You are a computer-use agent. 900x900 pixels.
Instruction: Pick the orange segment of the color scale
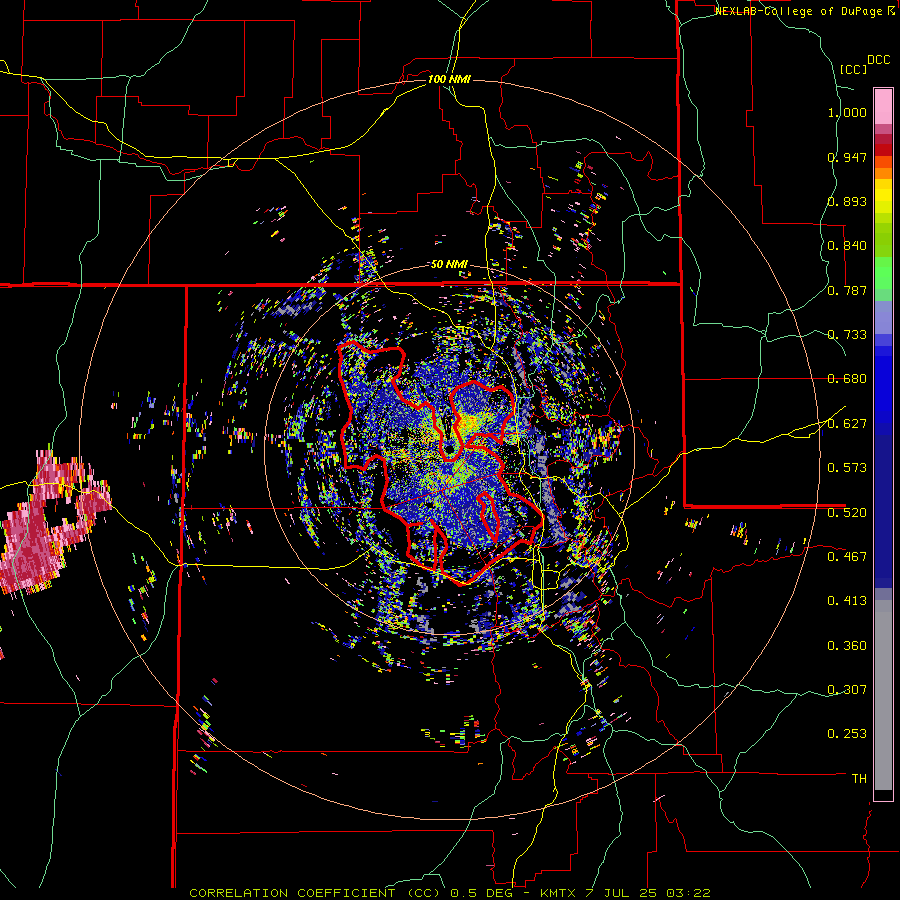click(883, 173)
